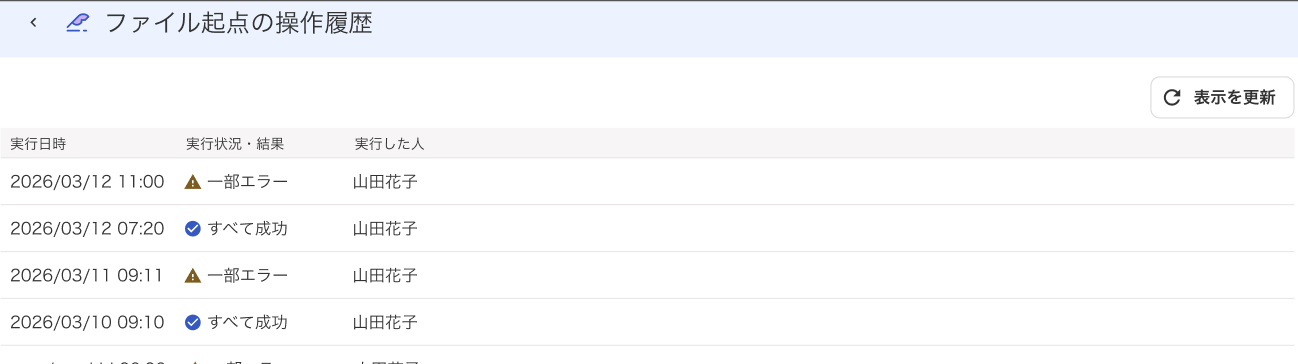Click すべて成功 status in the second row

pos(247,229)
